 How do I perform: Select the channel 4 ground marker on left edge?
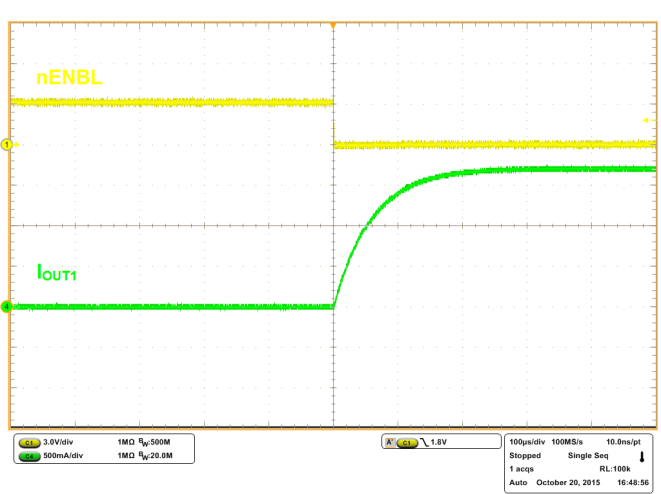point(7,307)
